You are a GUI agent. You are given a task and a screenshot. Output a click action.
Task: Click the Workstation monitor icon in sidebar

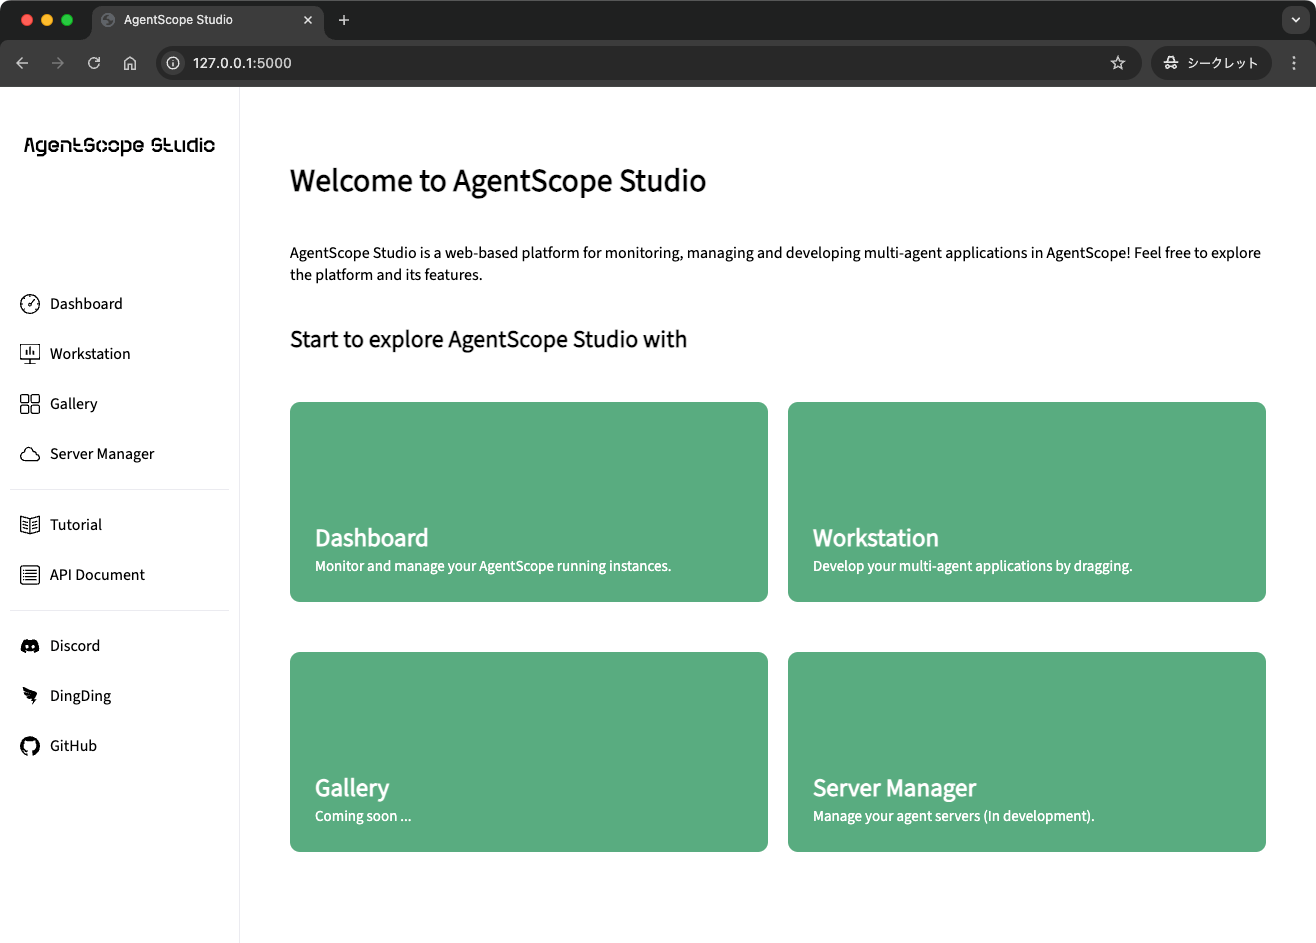coord(30,354)
